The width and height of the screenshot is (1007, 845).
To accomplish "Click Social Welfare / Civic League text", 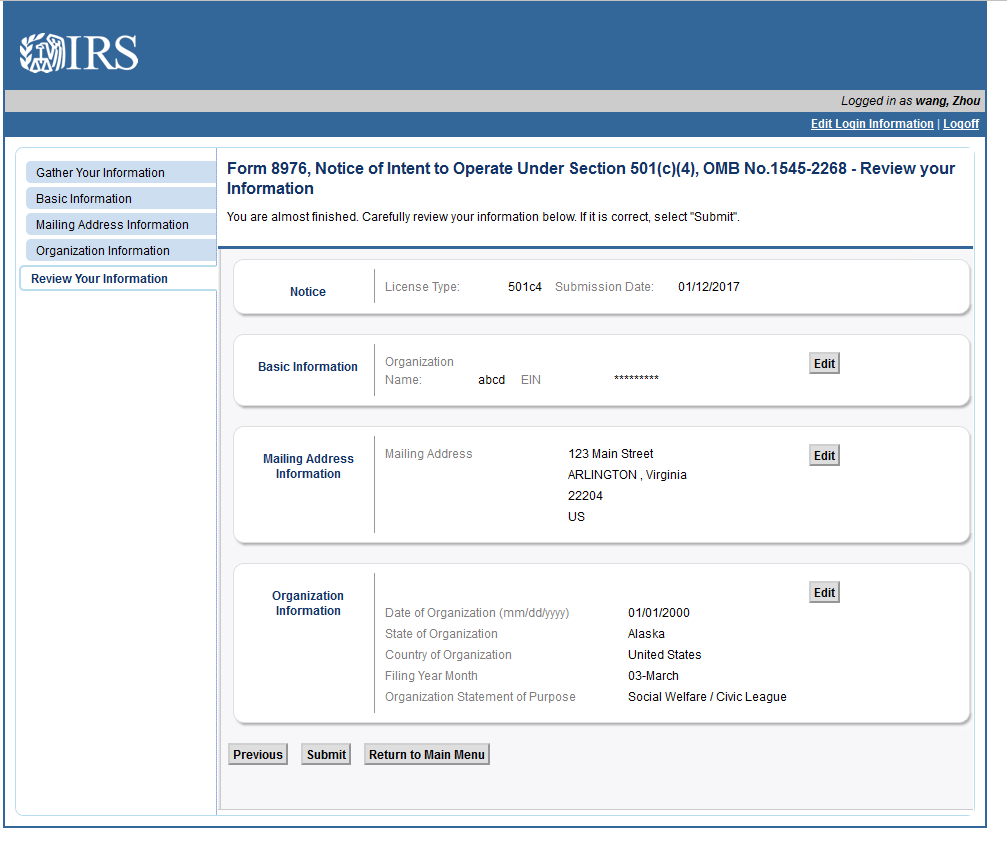I will click(707, 697).
